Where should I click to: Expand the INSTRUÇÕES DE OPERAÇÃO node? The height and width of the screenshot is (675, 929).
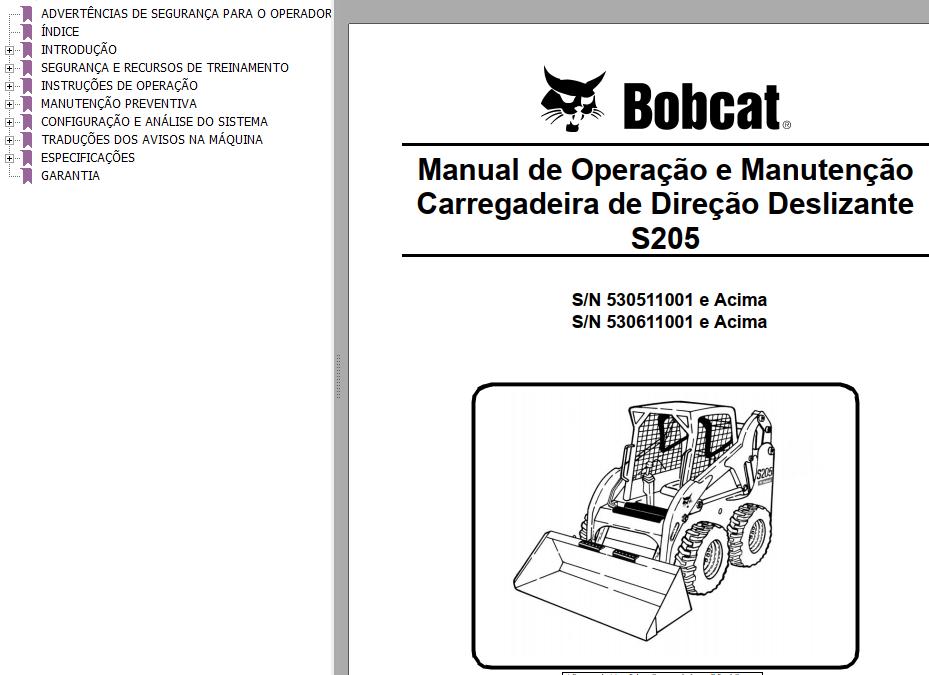pos(9,87)
